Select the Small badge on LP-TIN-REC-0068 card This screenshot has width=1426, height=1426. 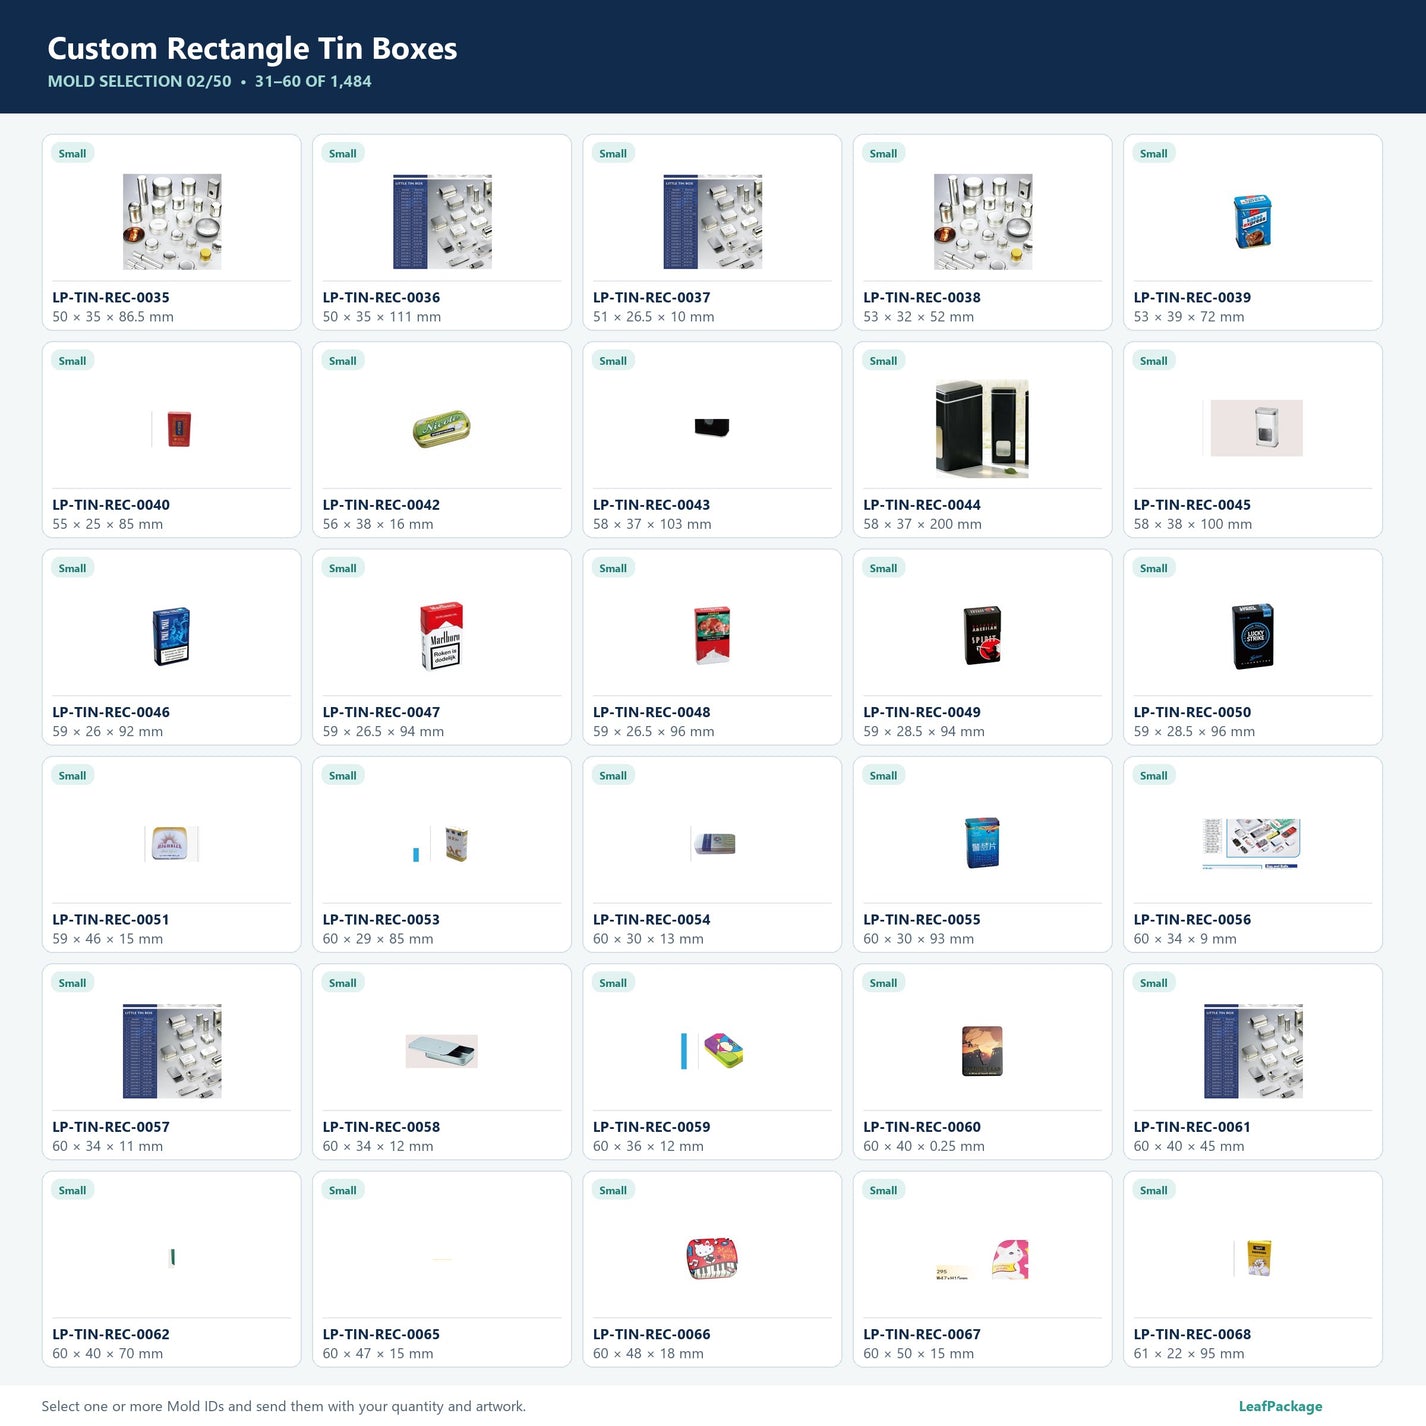(x=1153, y=1190)
